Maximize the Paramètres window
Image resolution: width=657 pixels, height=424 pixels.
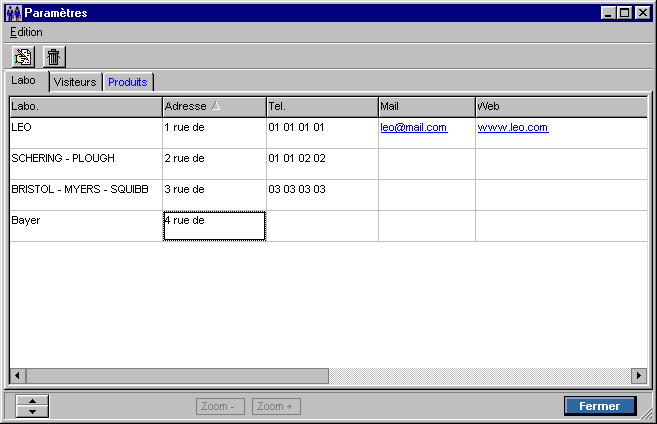pyautogui.click(x=624, y=13)
